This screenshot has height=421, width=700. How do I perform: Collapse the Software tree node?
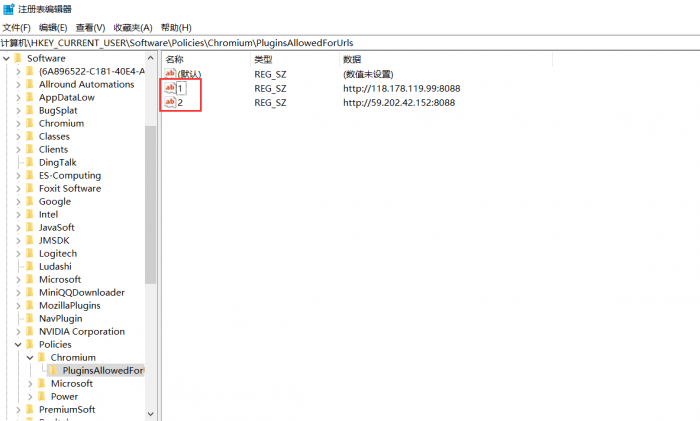[6, 58]
